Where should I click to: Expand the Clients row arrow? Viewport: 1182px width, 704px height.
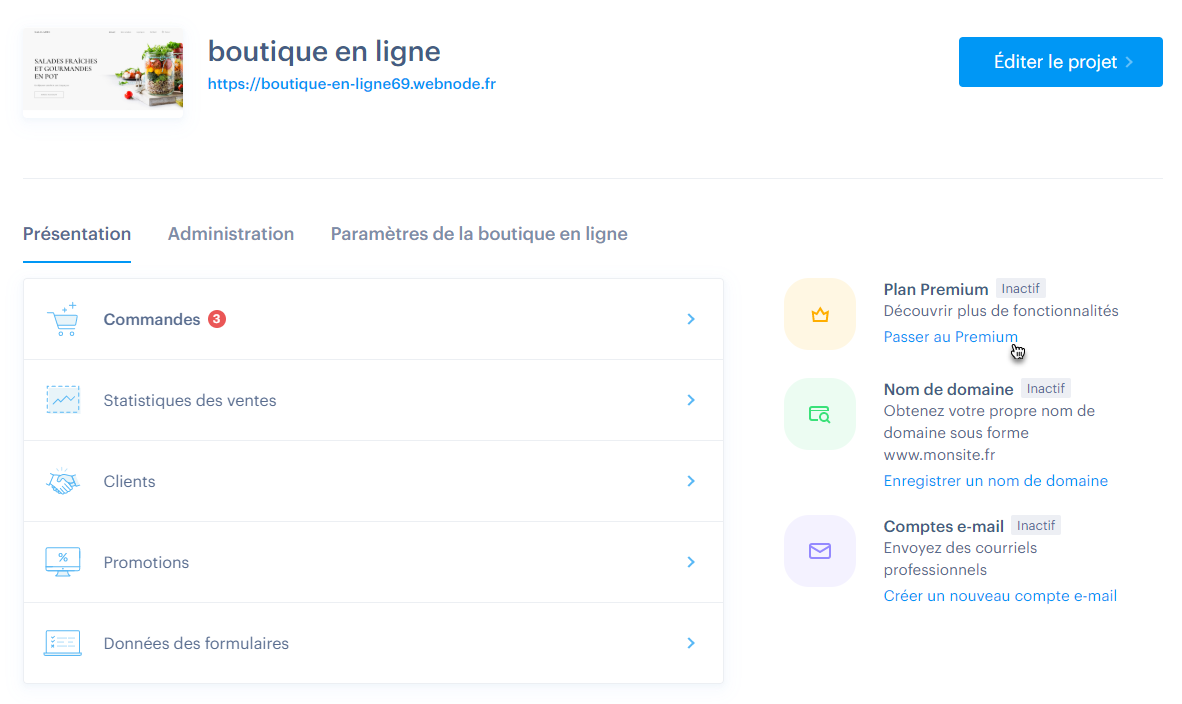click(691, 481)
